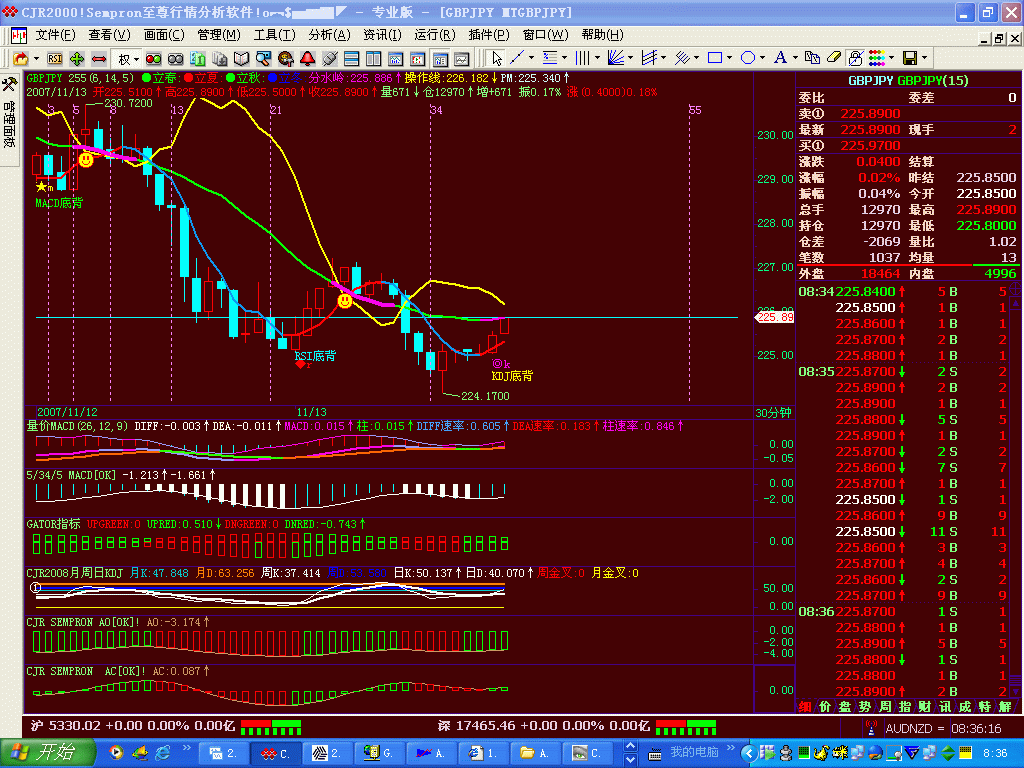The height and width of the screenshot is (768, 1024).
Task: Select the horizontal split window layout icon
Action: (x=351, y=59)
